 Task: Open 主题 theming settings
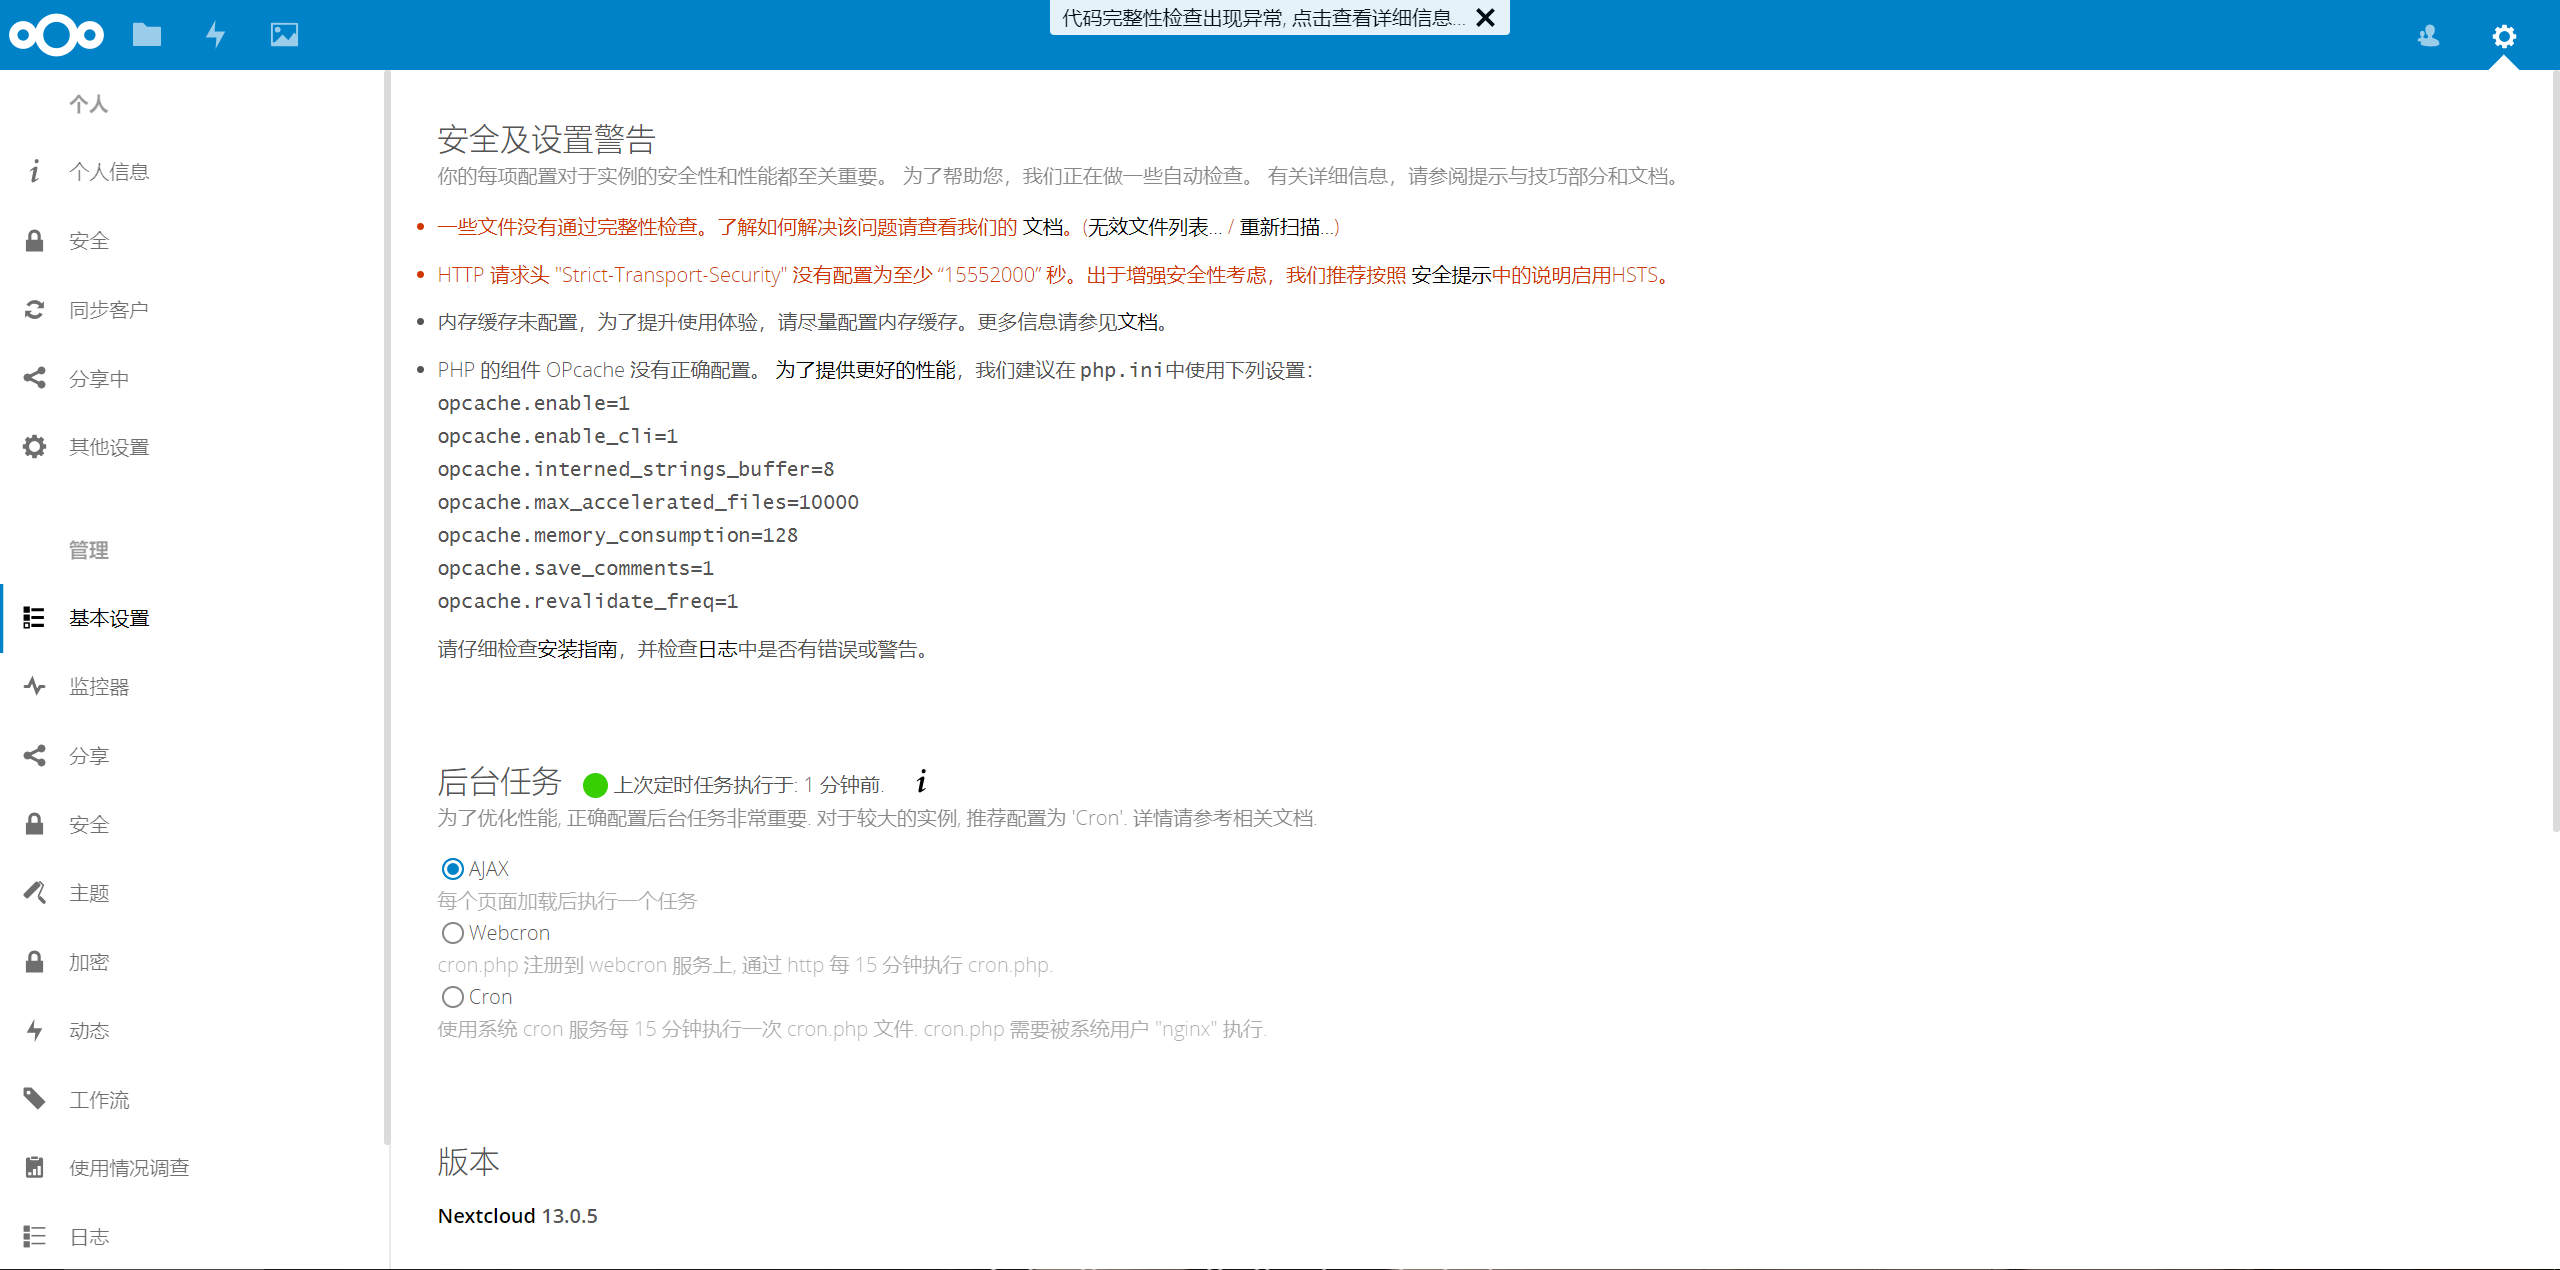point(89,893)
